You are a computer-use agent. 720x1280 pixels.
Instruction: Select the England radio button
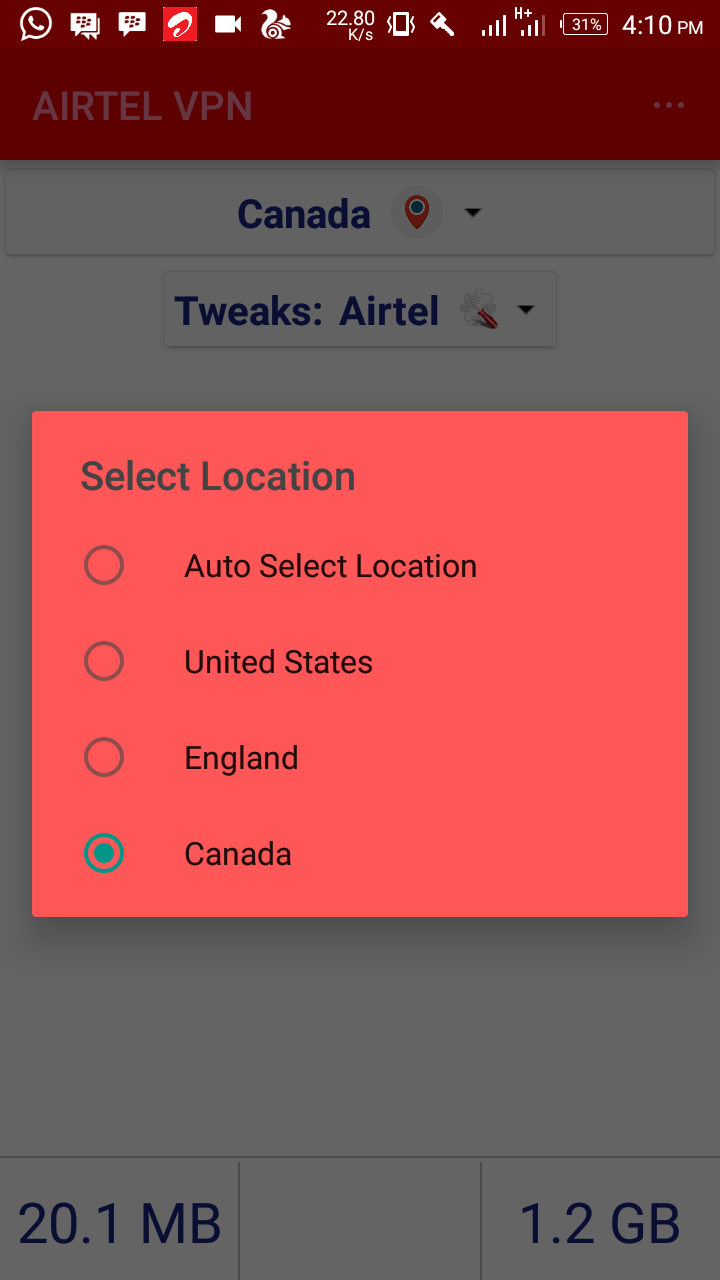(104, 758)
